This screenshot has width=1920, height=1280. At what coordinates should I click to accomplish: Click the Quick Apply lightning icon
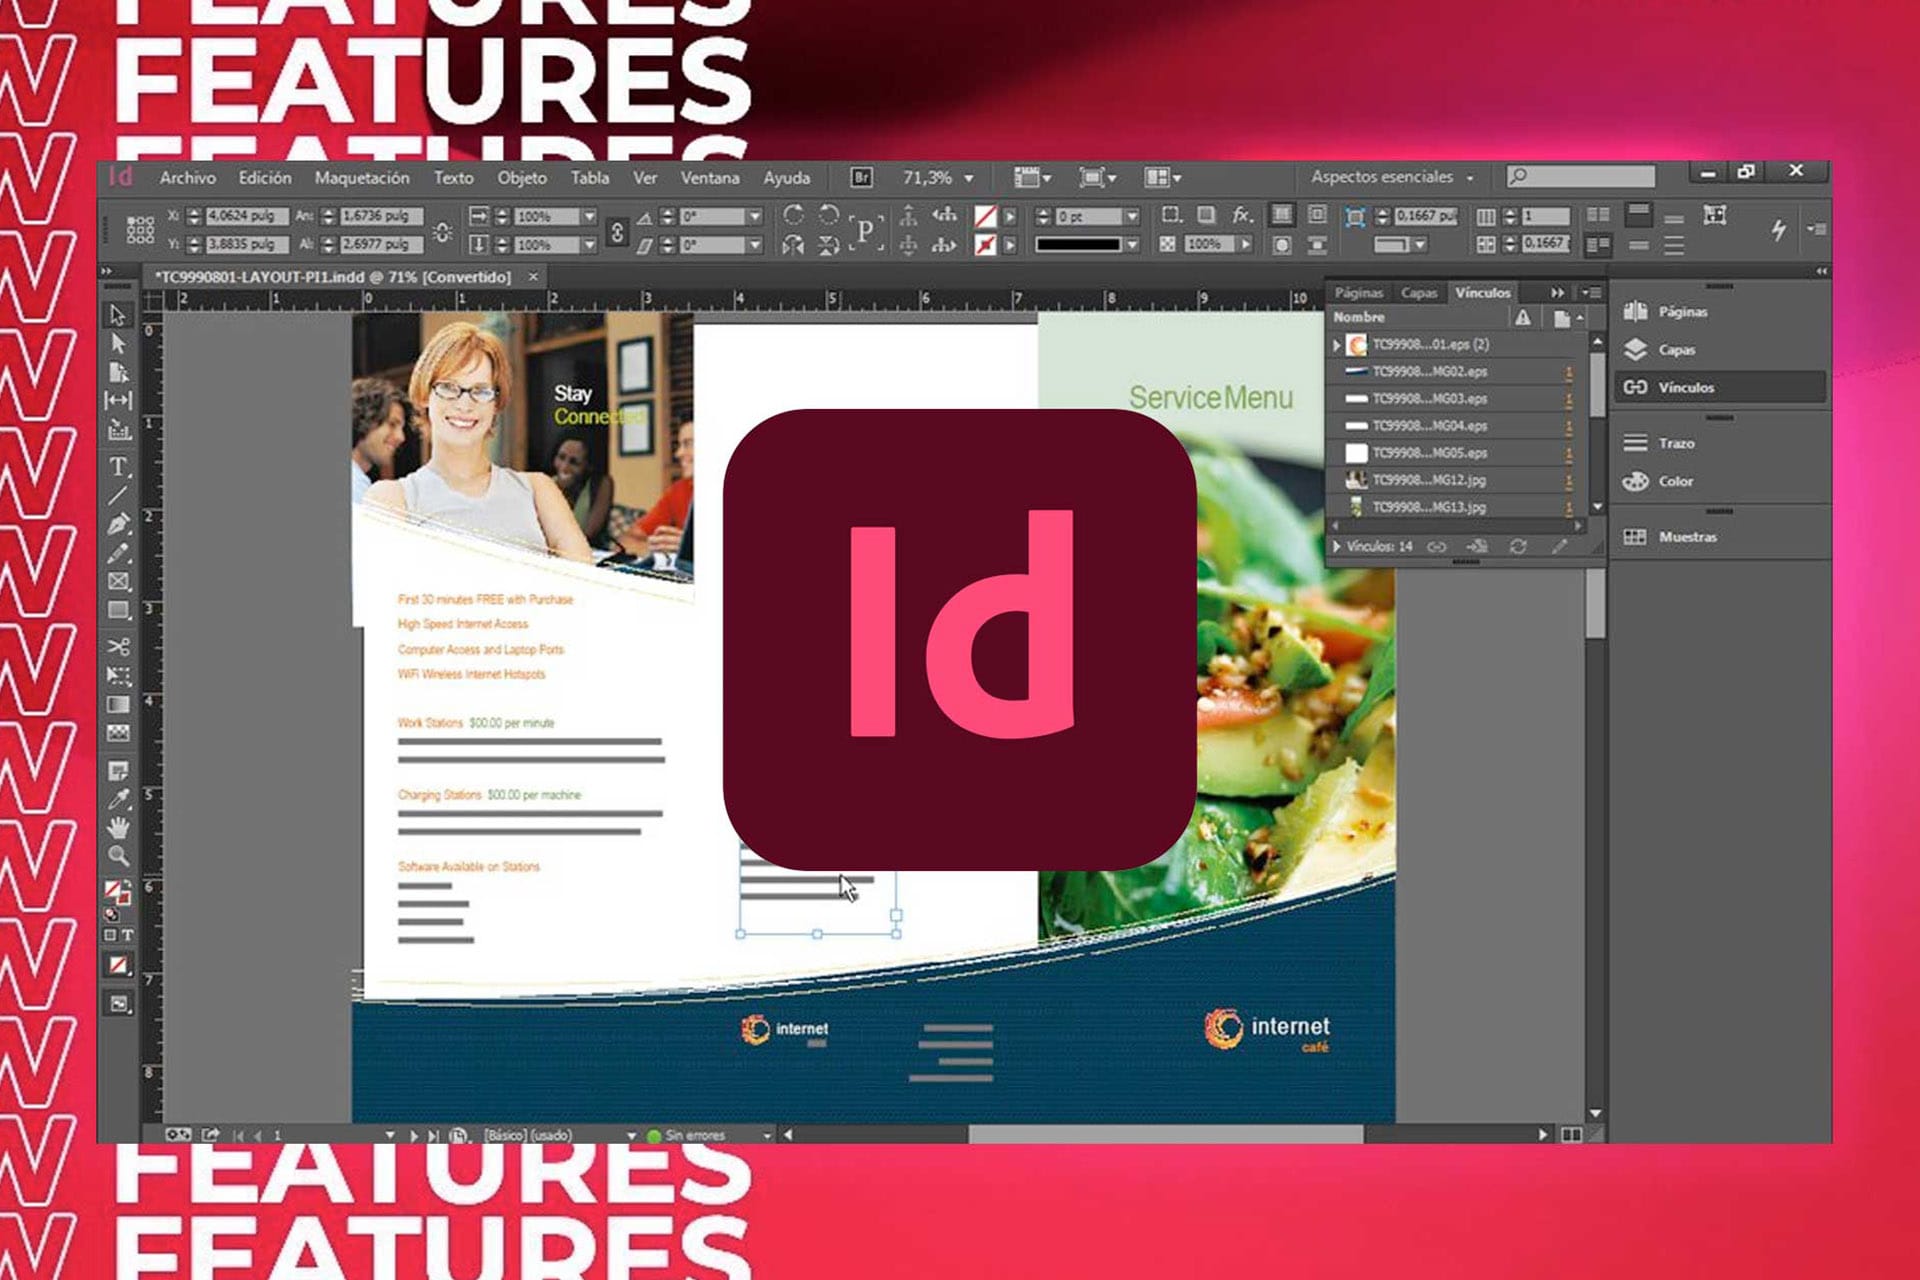point(1778,230)
